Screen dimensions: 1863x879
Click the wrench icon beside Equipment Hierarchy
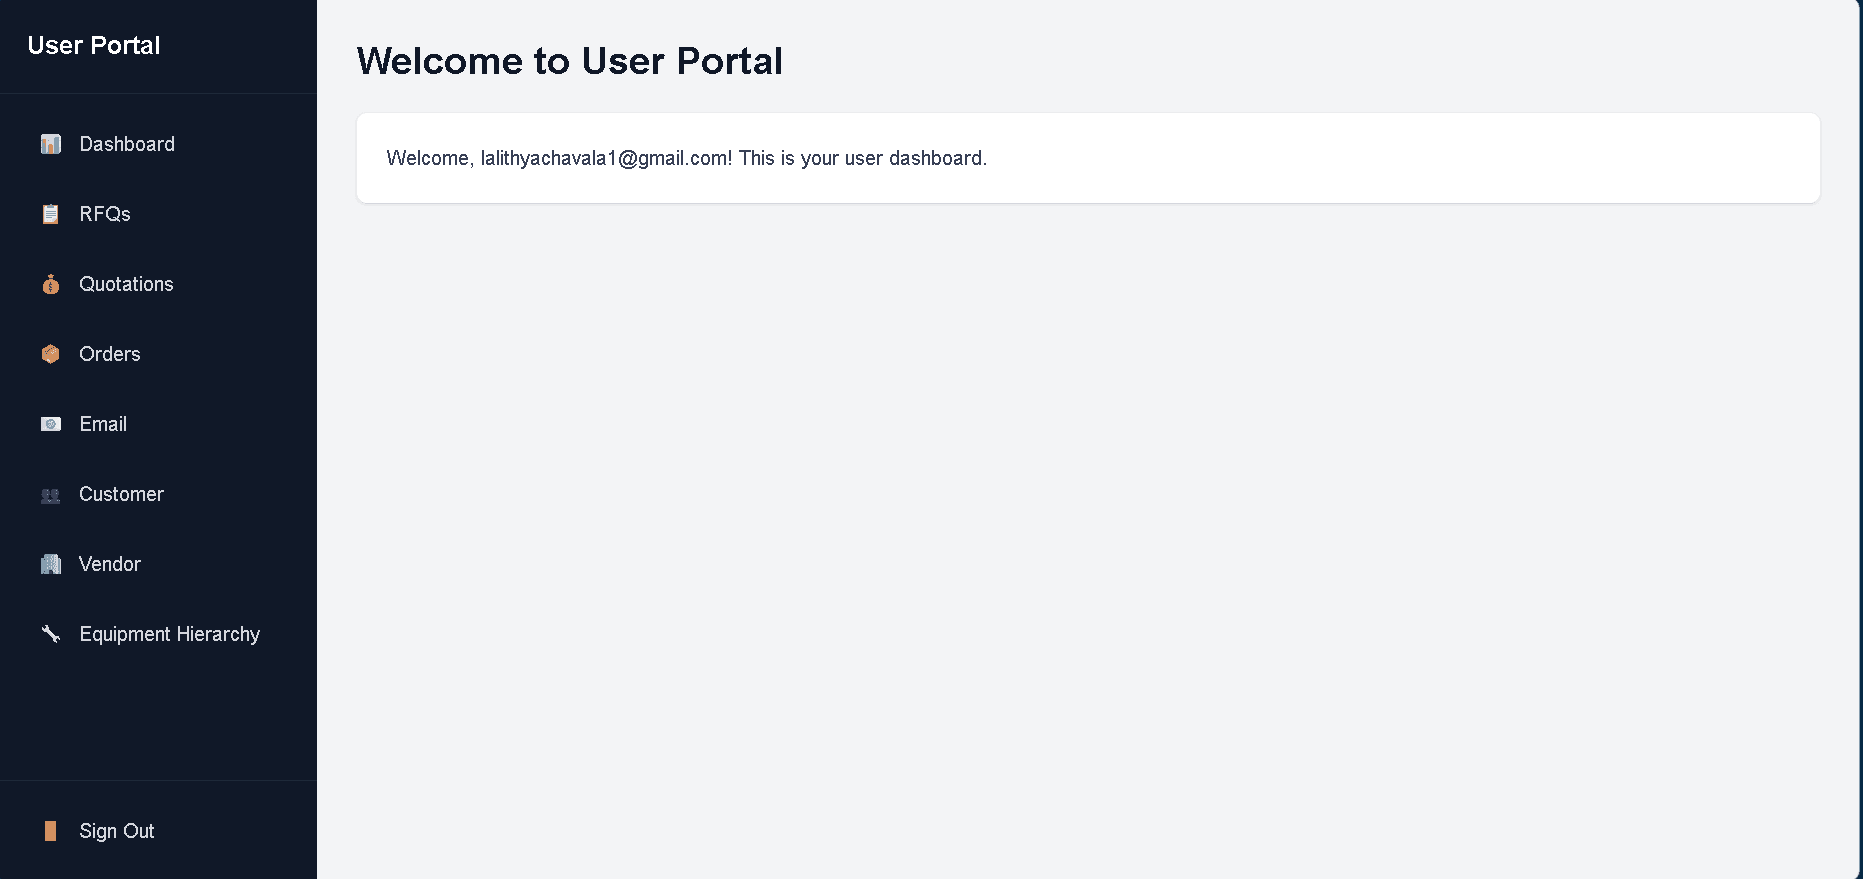[x=51, y=634]
